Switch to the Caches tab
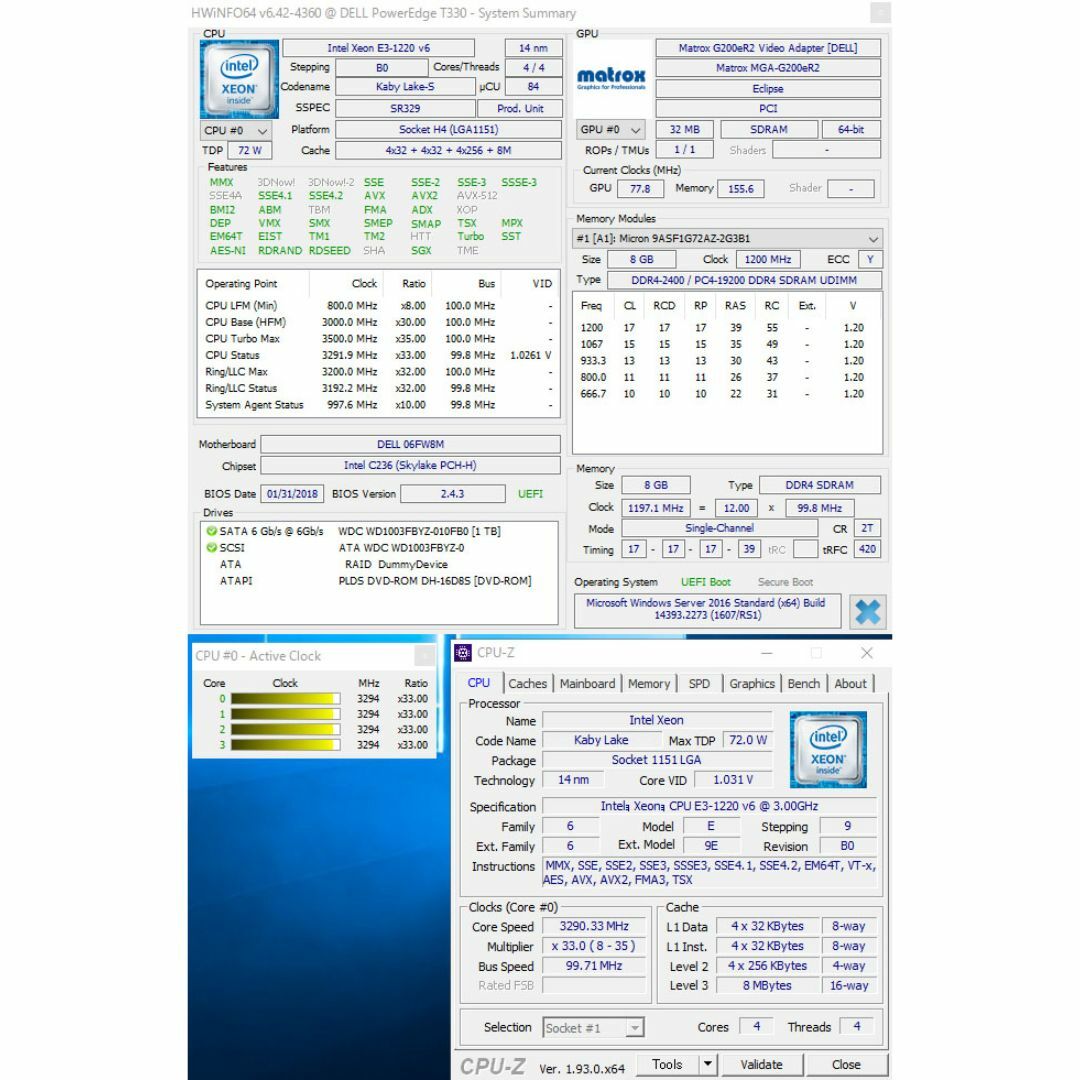This screenshot has width=1080, height=1080. (528, 683)
